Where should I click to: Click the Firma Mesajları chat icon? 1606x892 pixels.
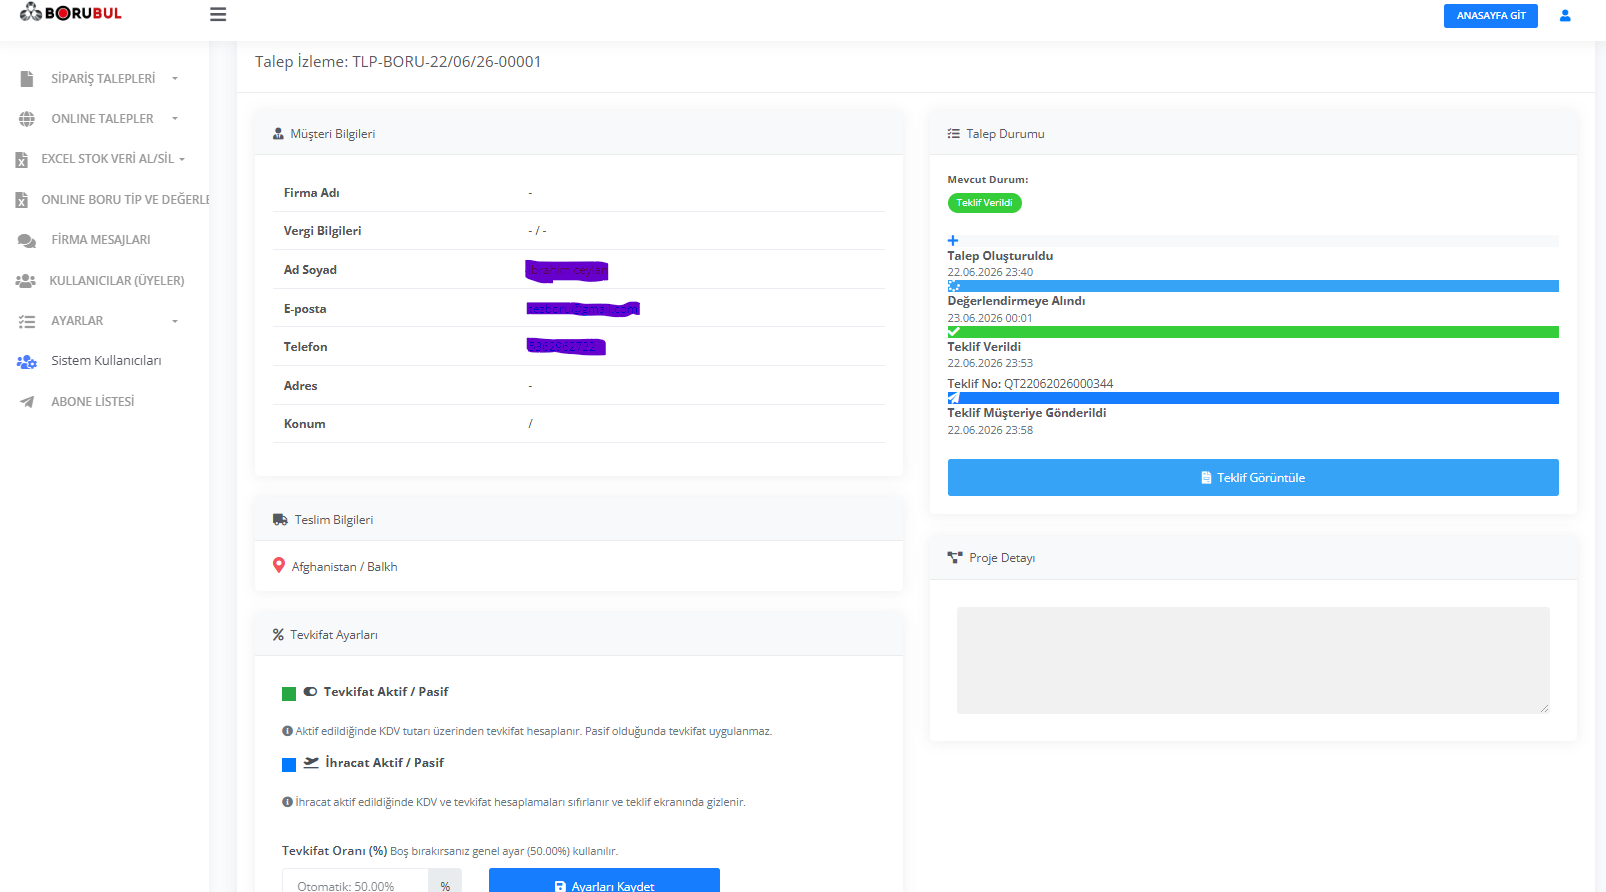pyautogui.click(x=27, y=240)
